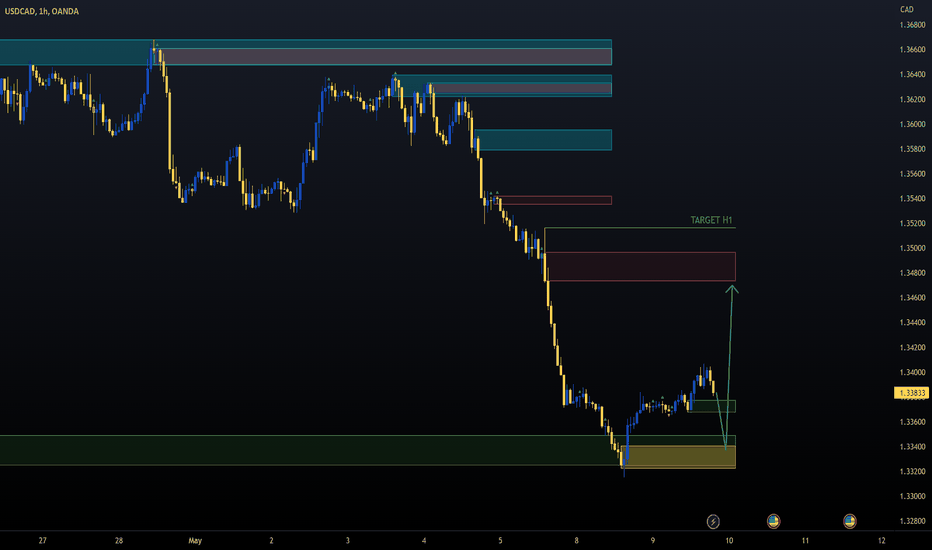
Task: Click the CAD currency label on price axis
Action: [906, 10]
